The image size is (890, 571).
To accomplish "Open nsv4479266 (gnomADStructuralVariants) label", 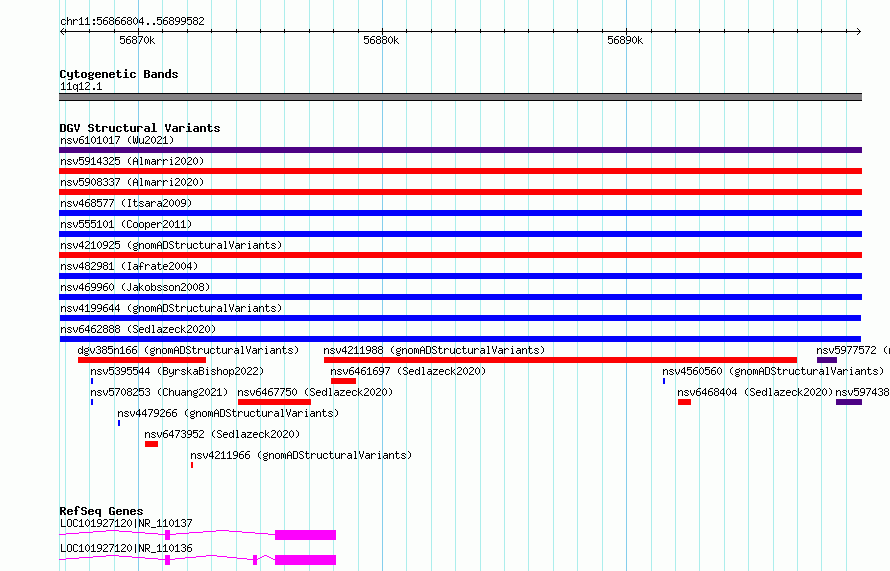I will pyautogui.click(x=228, y=413).
